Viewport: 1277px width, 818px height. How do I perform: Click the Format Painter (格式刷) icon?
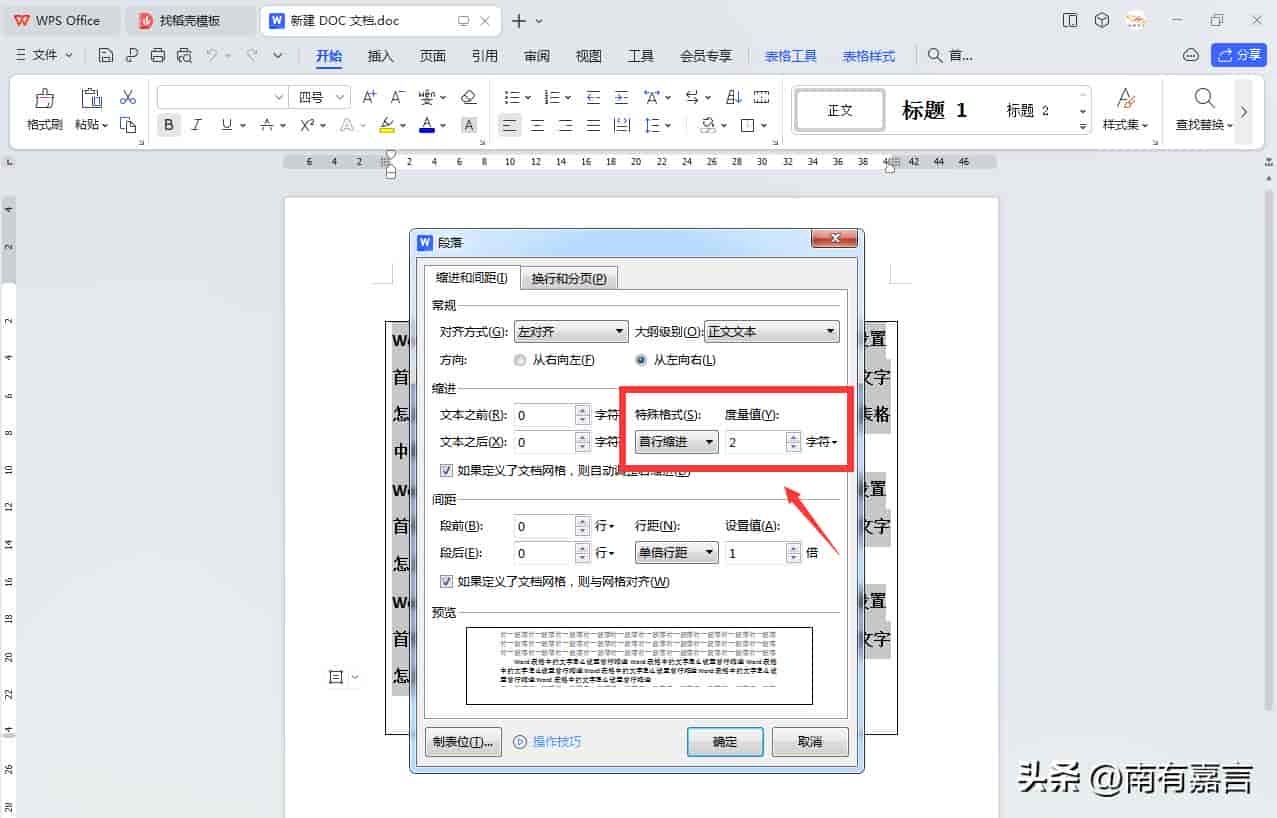[45, 98]
